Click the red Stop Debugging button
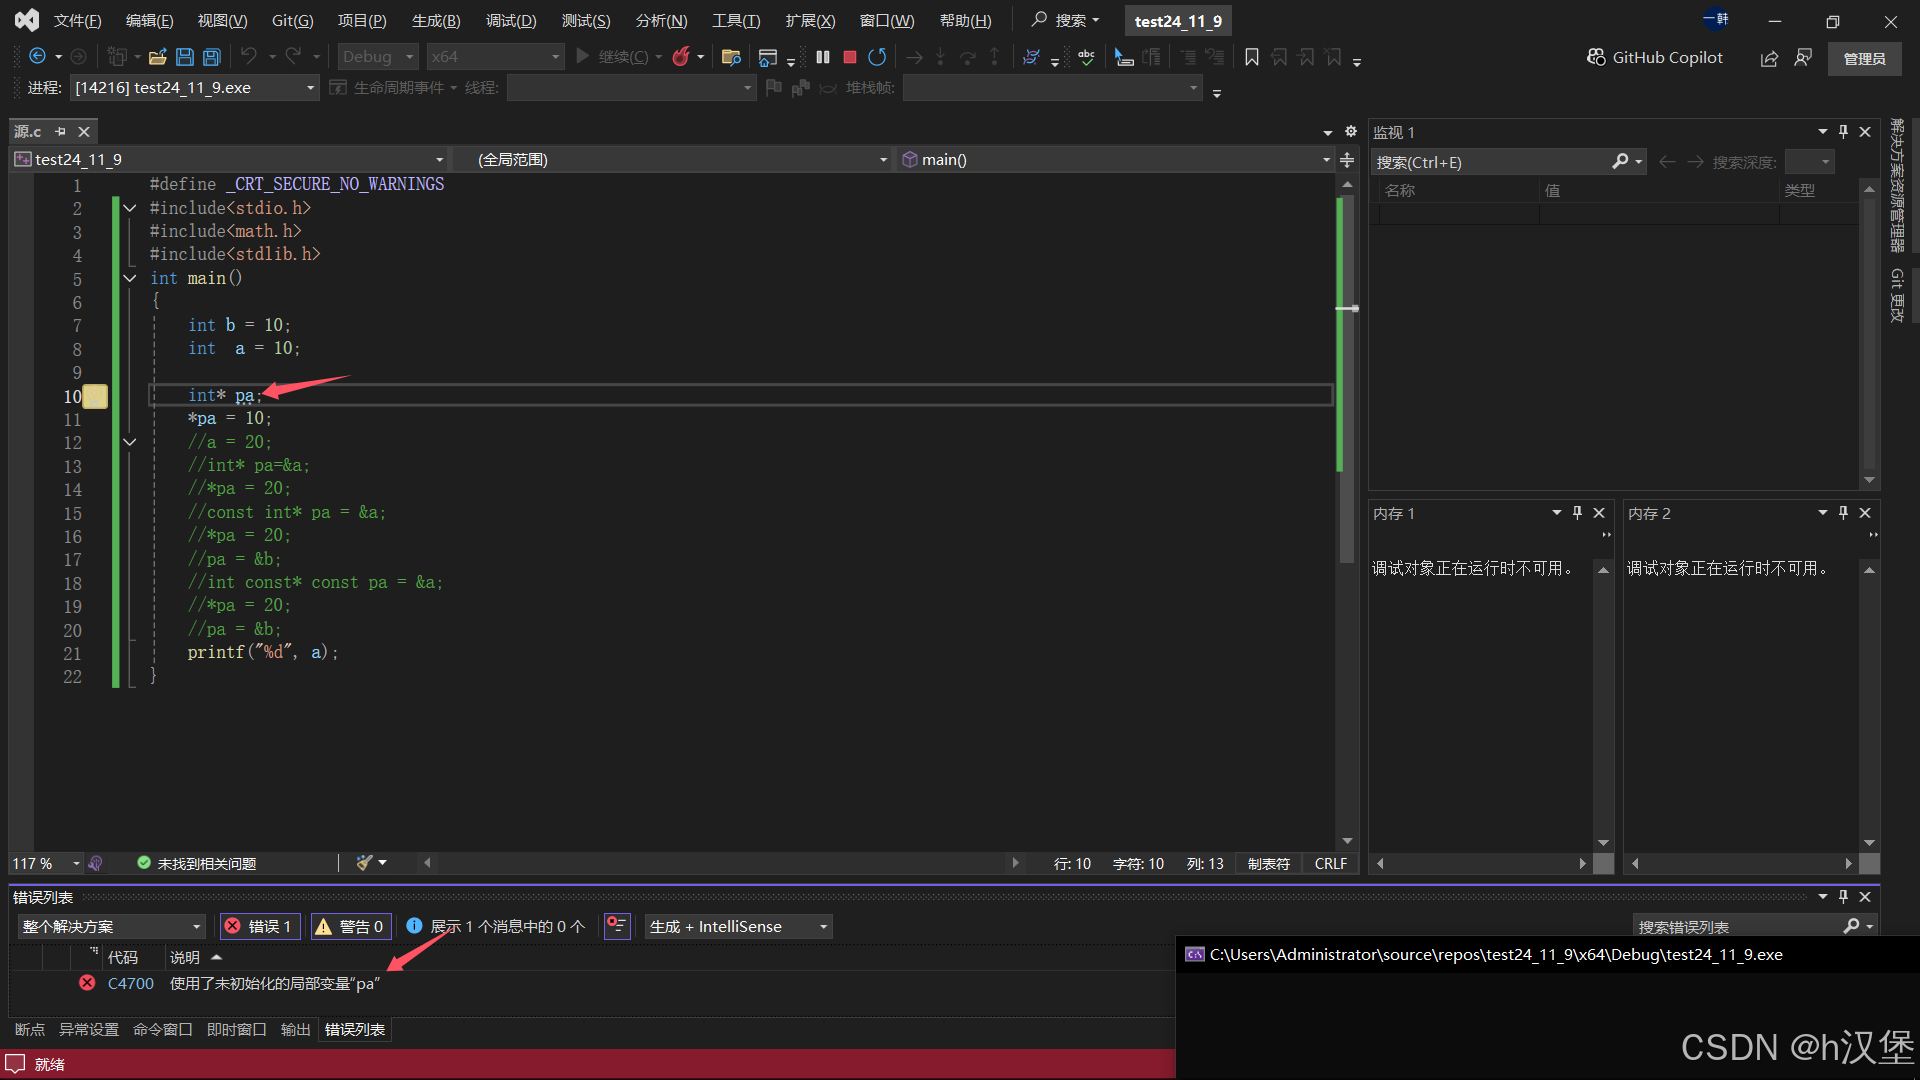The width and height of the screenshot is (1920, 1080). click(850, 57)
